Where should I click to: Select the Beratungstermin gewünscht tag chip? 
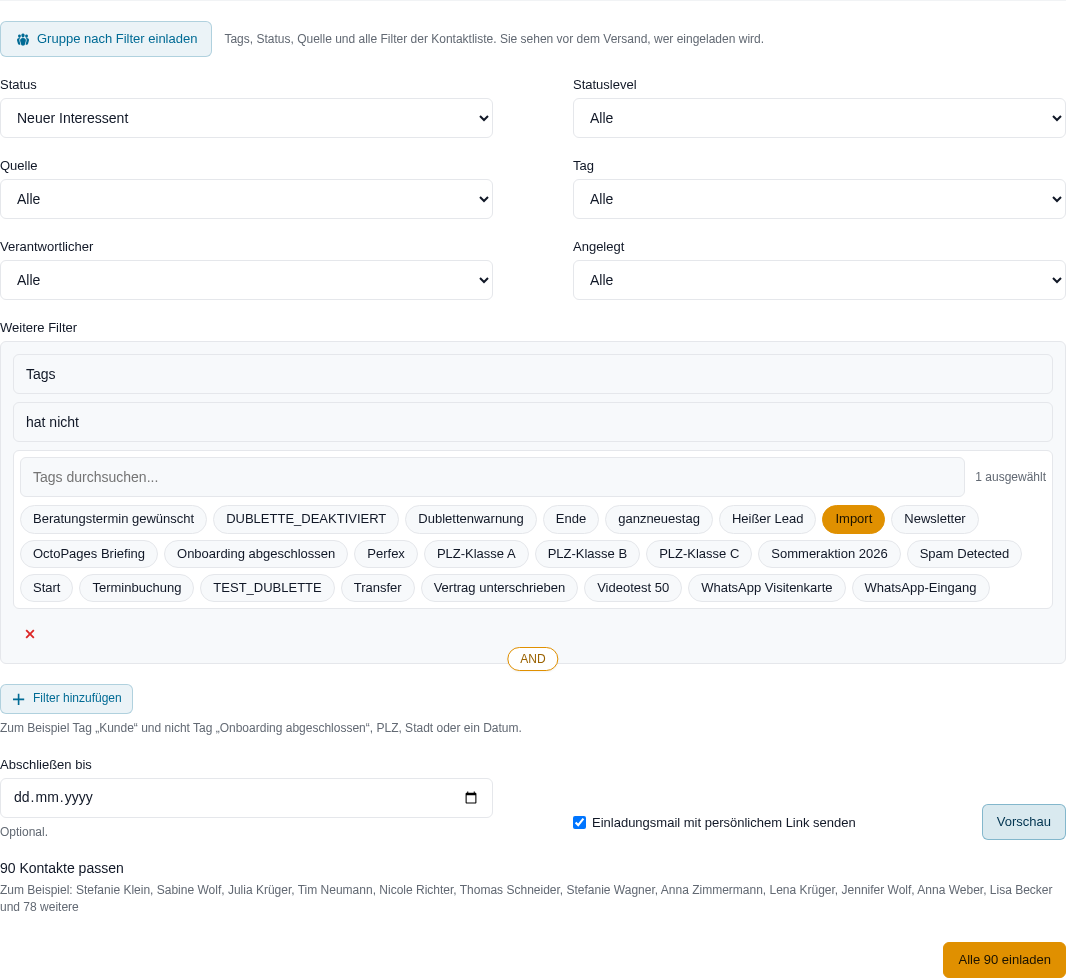pyautogui.click(x=114, y=519)
